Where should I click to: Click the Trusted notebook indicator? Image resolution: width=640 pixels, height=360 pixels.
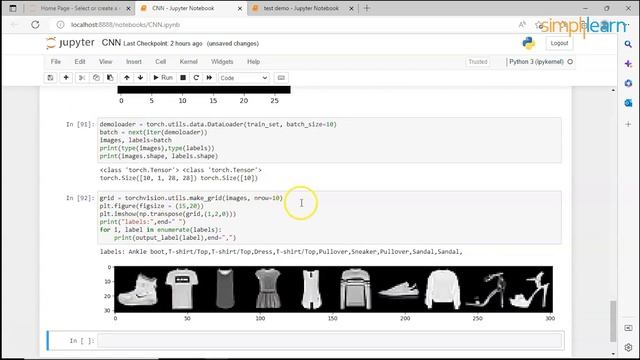pos(478,62)
